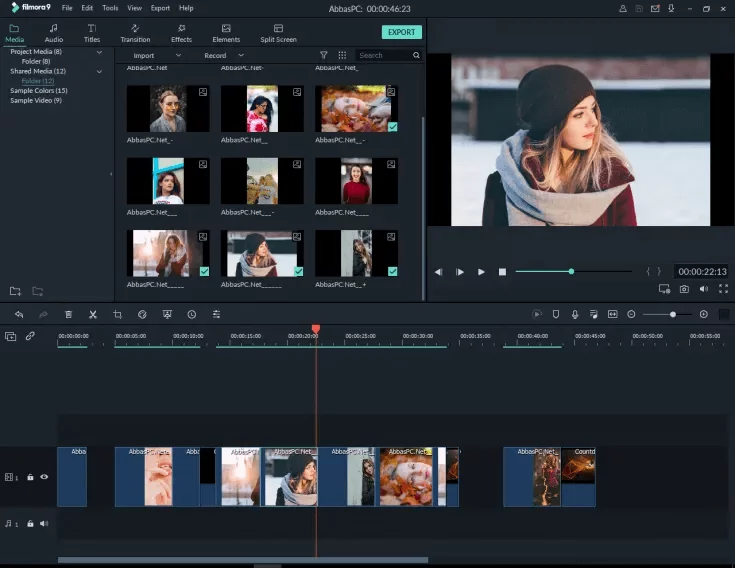Open the filter icon in media library
The width and height of the screenshot is (735, 568).
[x=323, y=56]
